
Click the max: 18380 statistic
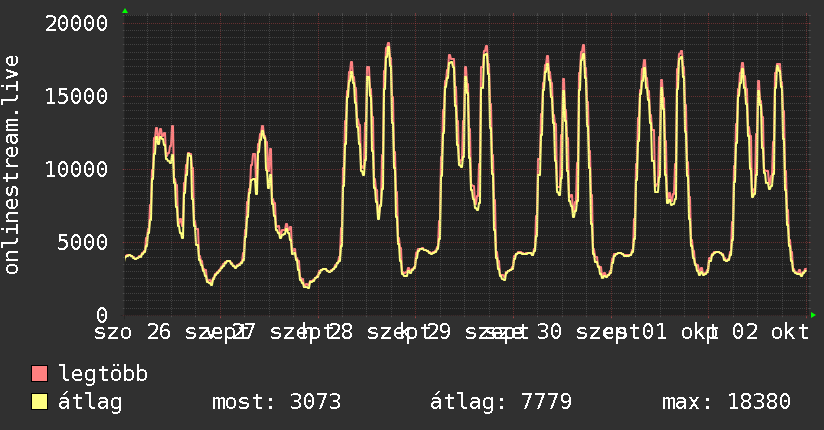point(726,402)
